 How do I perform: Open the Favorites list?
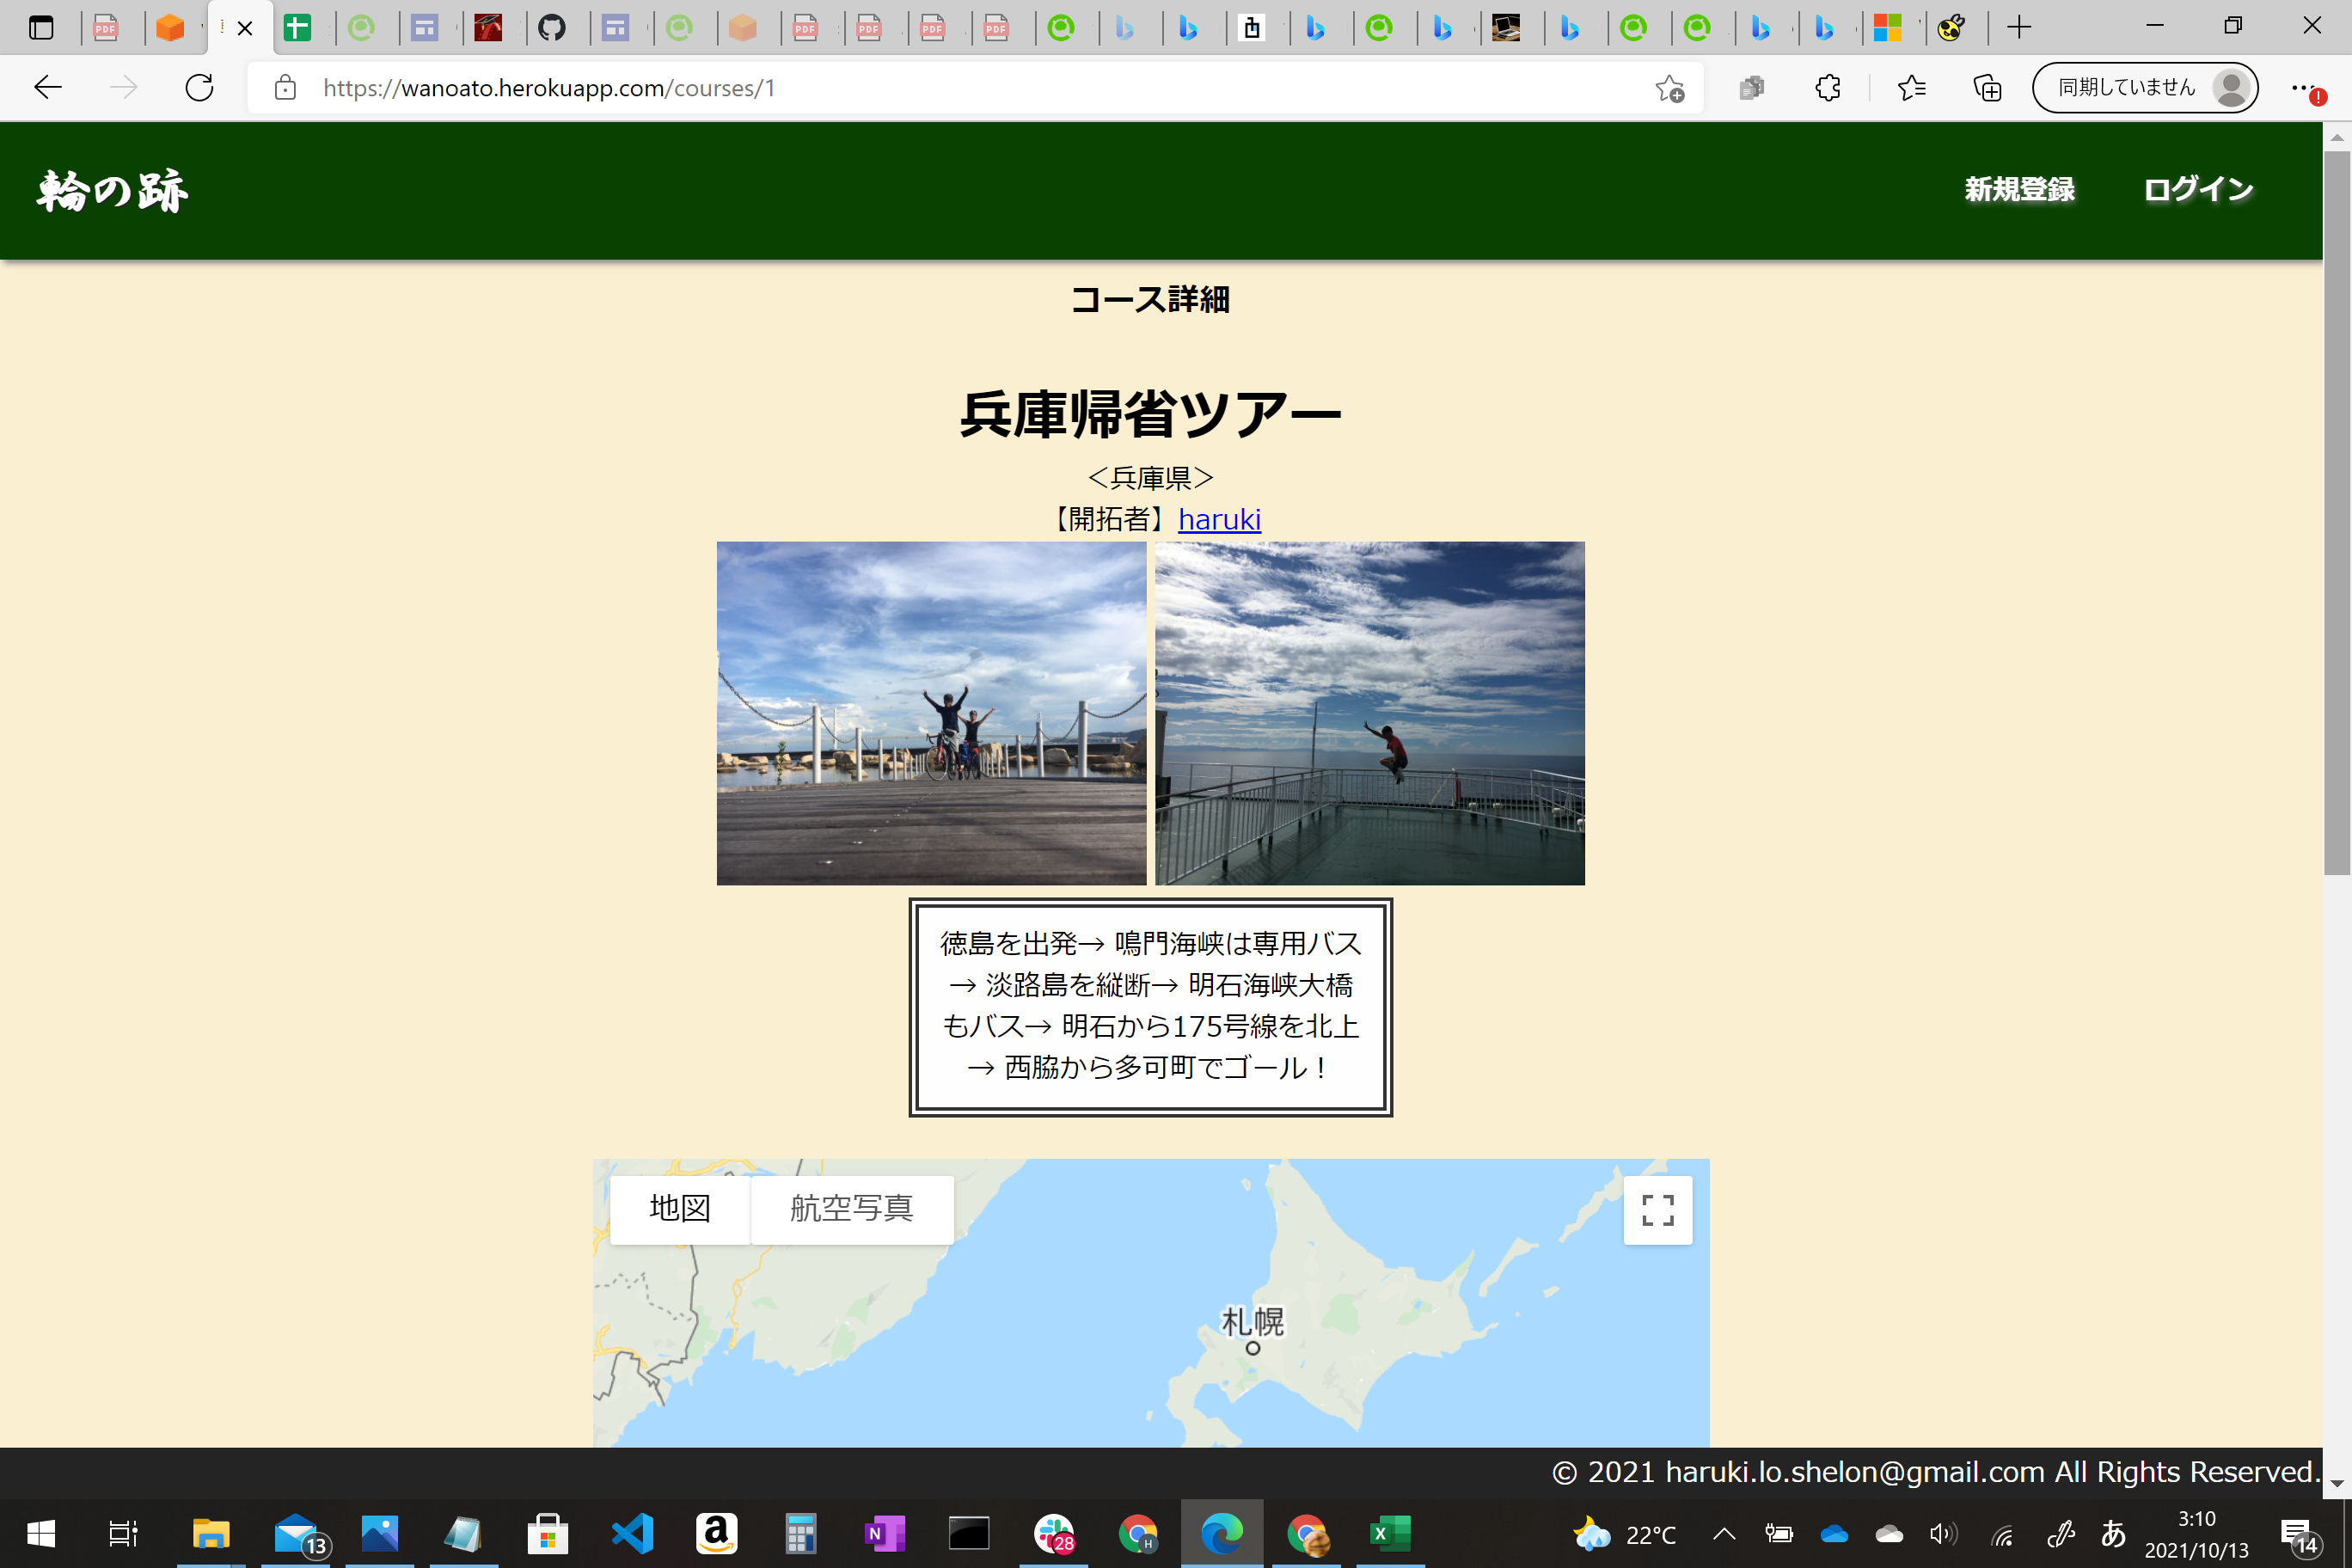point(1911,88)
